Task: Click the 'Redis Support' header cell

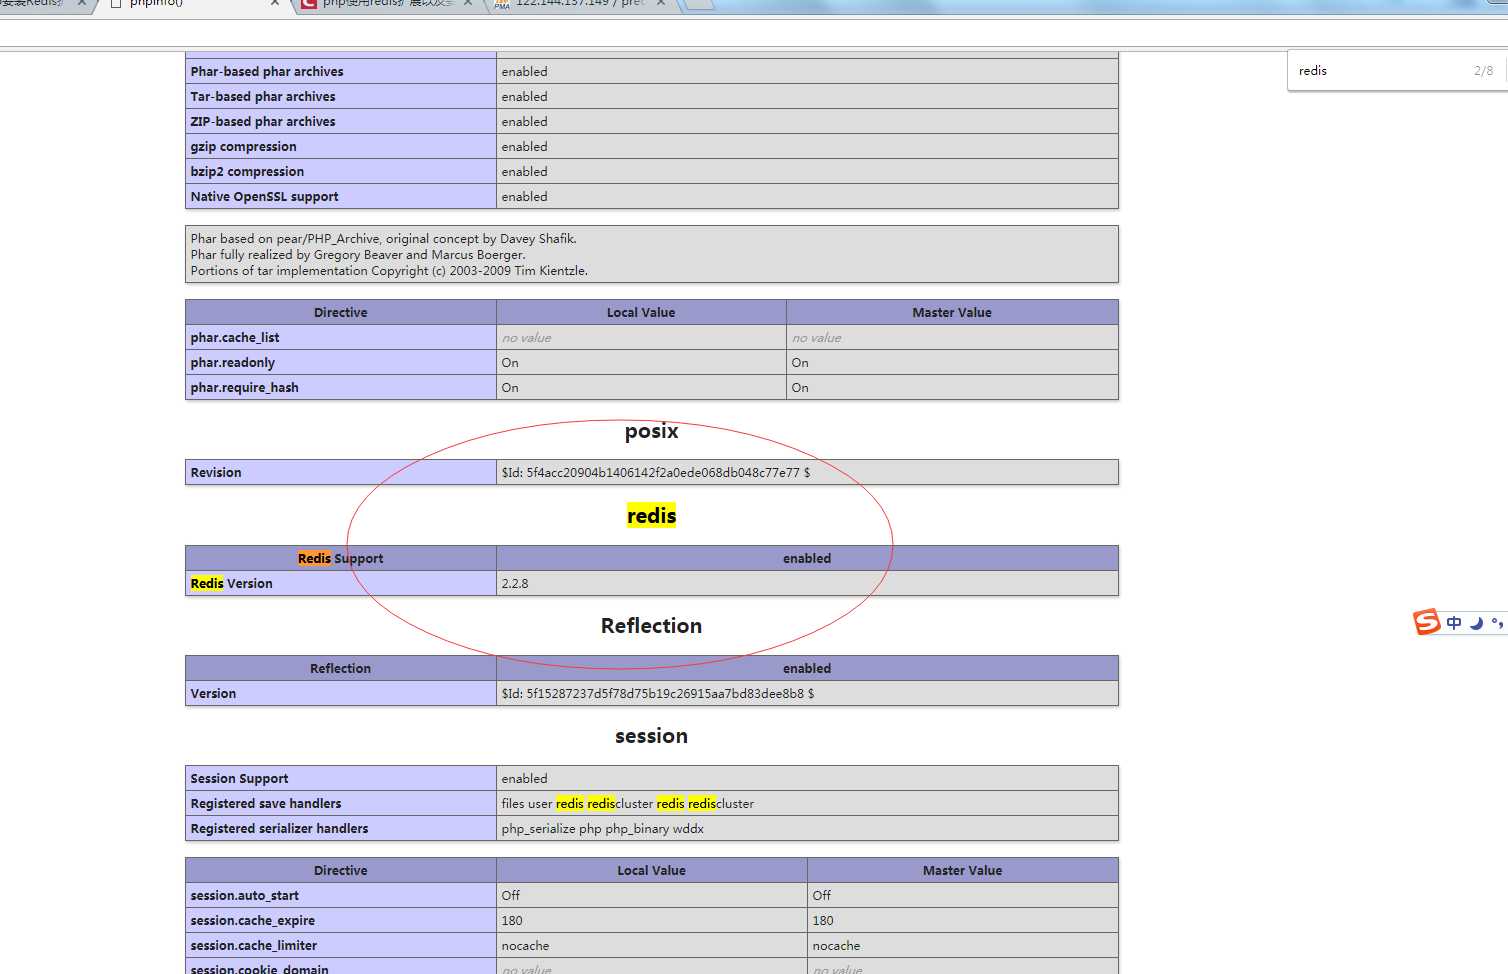Action: click(x=341, y=558)
